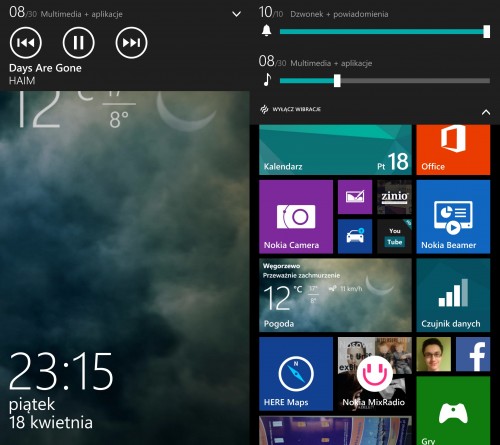
Task: Pause the song Days Are Gone
Action: (x=79, y=43)
